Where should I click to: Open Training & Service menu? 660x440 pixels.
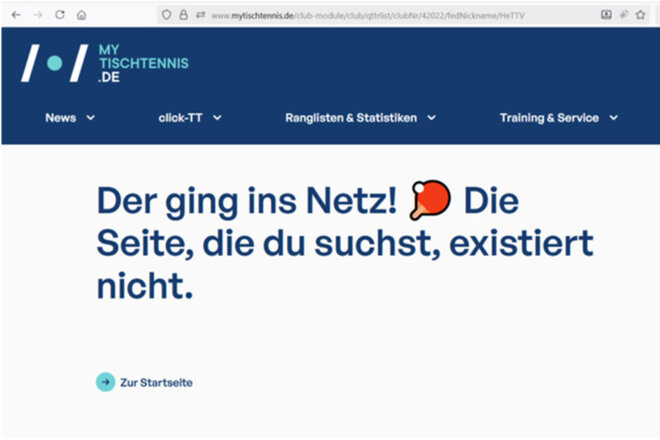[549, 118]
